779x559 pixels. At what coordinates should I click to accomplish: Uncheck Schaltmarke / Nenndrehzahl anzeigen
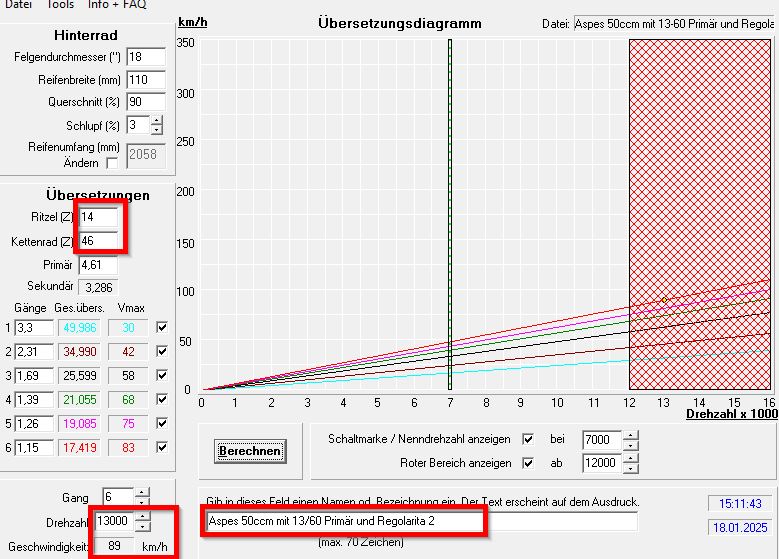528,439
